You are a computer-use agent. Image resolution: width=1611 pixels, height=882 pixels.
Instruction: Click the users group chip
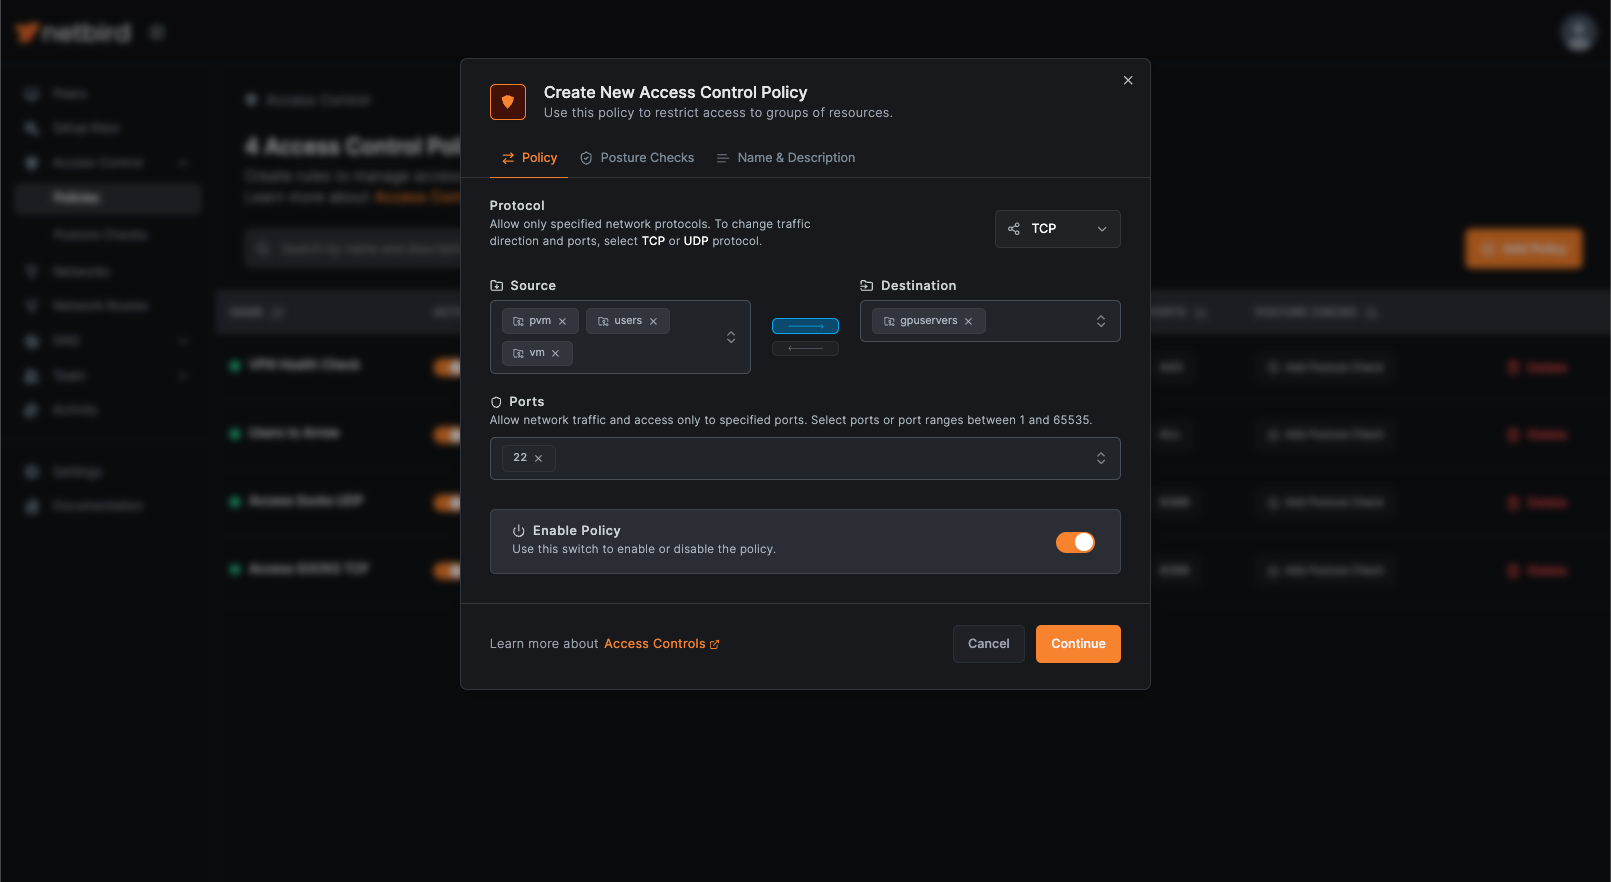click(628, 321)
